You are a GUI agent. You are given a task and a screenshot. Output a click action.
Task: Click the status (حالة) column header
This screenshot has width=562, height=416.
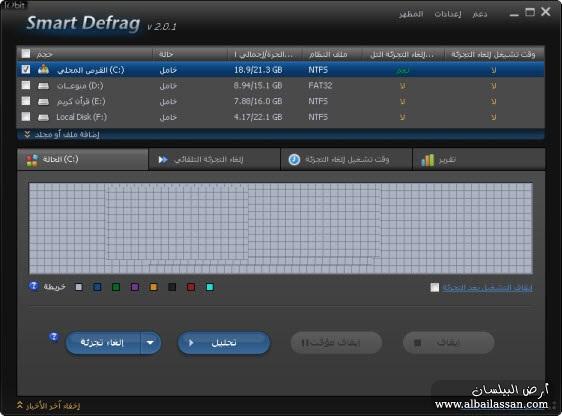click(190, 54)
